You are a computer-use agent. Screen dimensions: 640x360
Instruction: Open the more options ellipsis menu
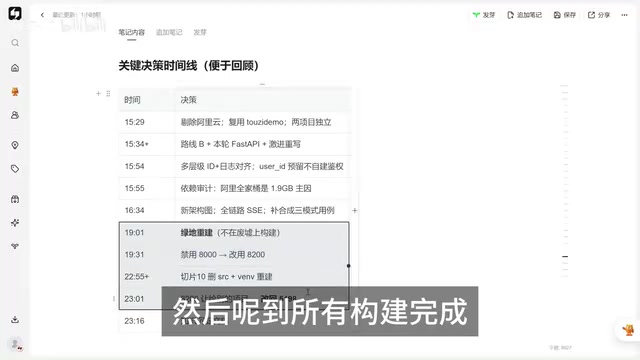pyautogui.click(x=624, y=15)
